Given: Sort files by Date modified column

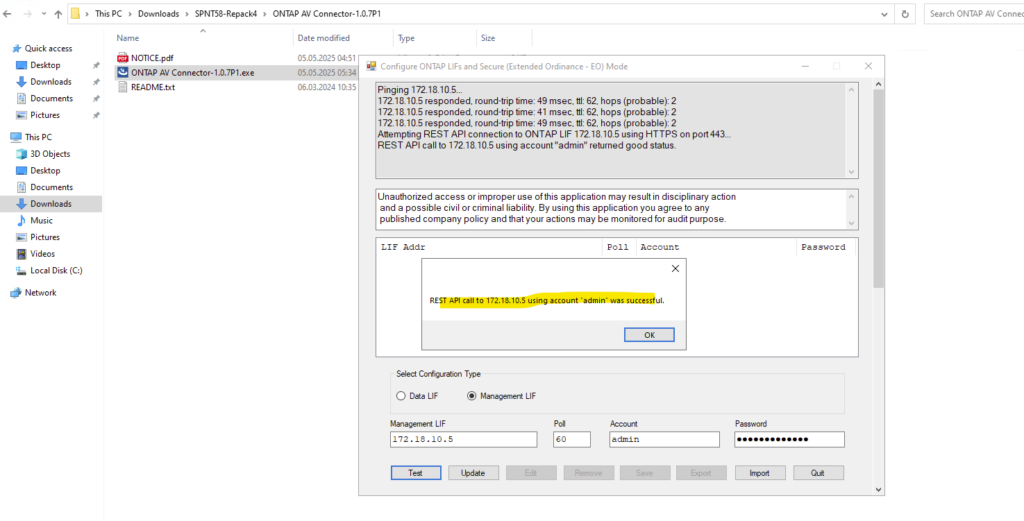Looking at the screenshot, I should 322,38.
